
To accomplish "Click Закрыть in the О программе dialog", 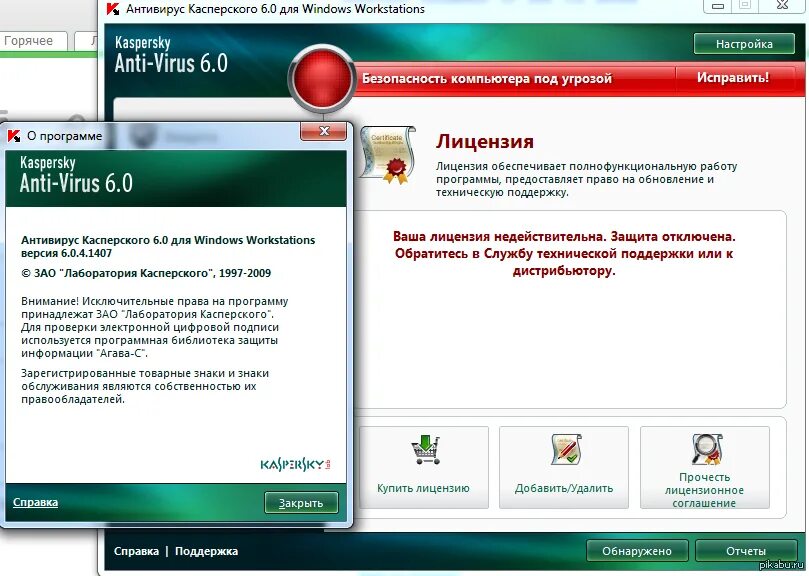I will click(x=301, y=503).
